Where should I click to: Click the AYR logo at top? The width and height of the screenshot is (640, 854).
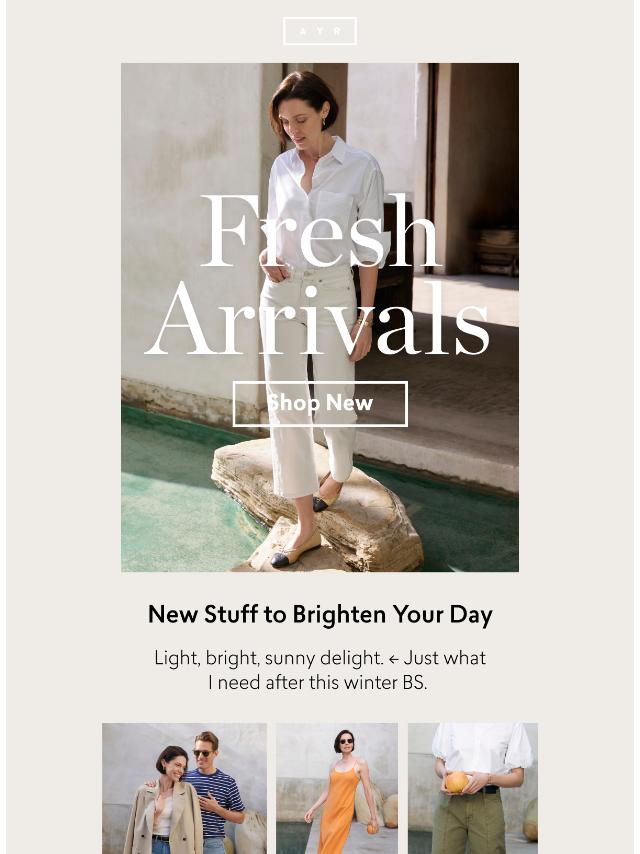pos(320,31)
